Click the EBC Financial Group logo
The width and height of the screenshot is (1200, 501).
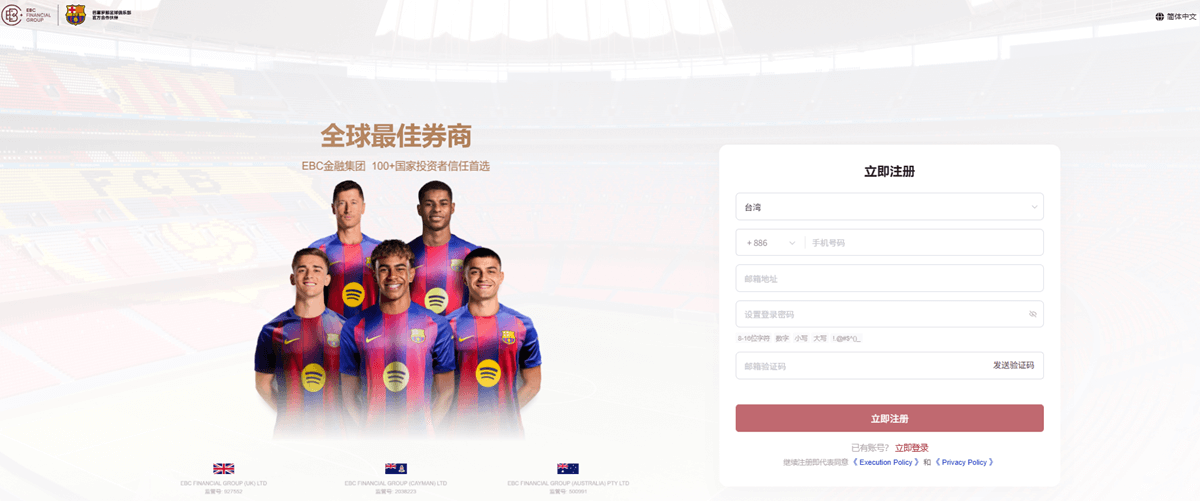tap(30, 14)
